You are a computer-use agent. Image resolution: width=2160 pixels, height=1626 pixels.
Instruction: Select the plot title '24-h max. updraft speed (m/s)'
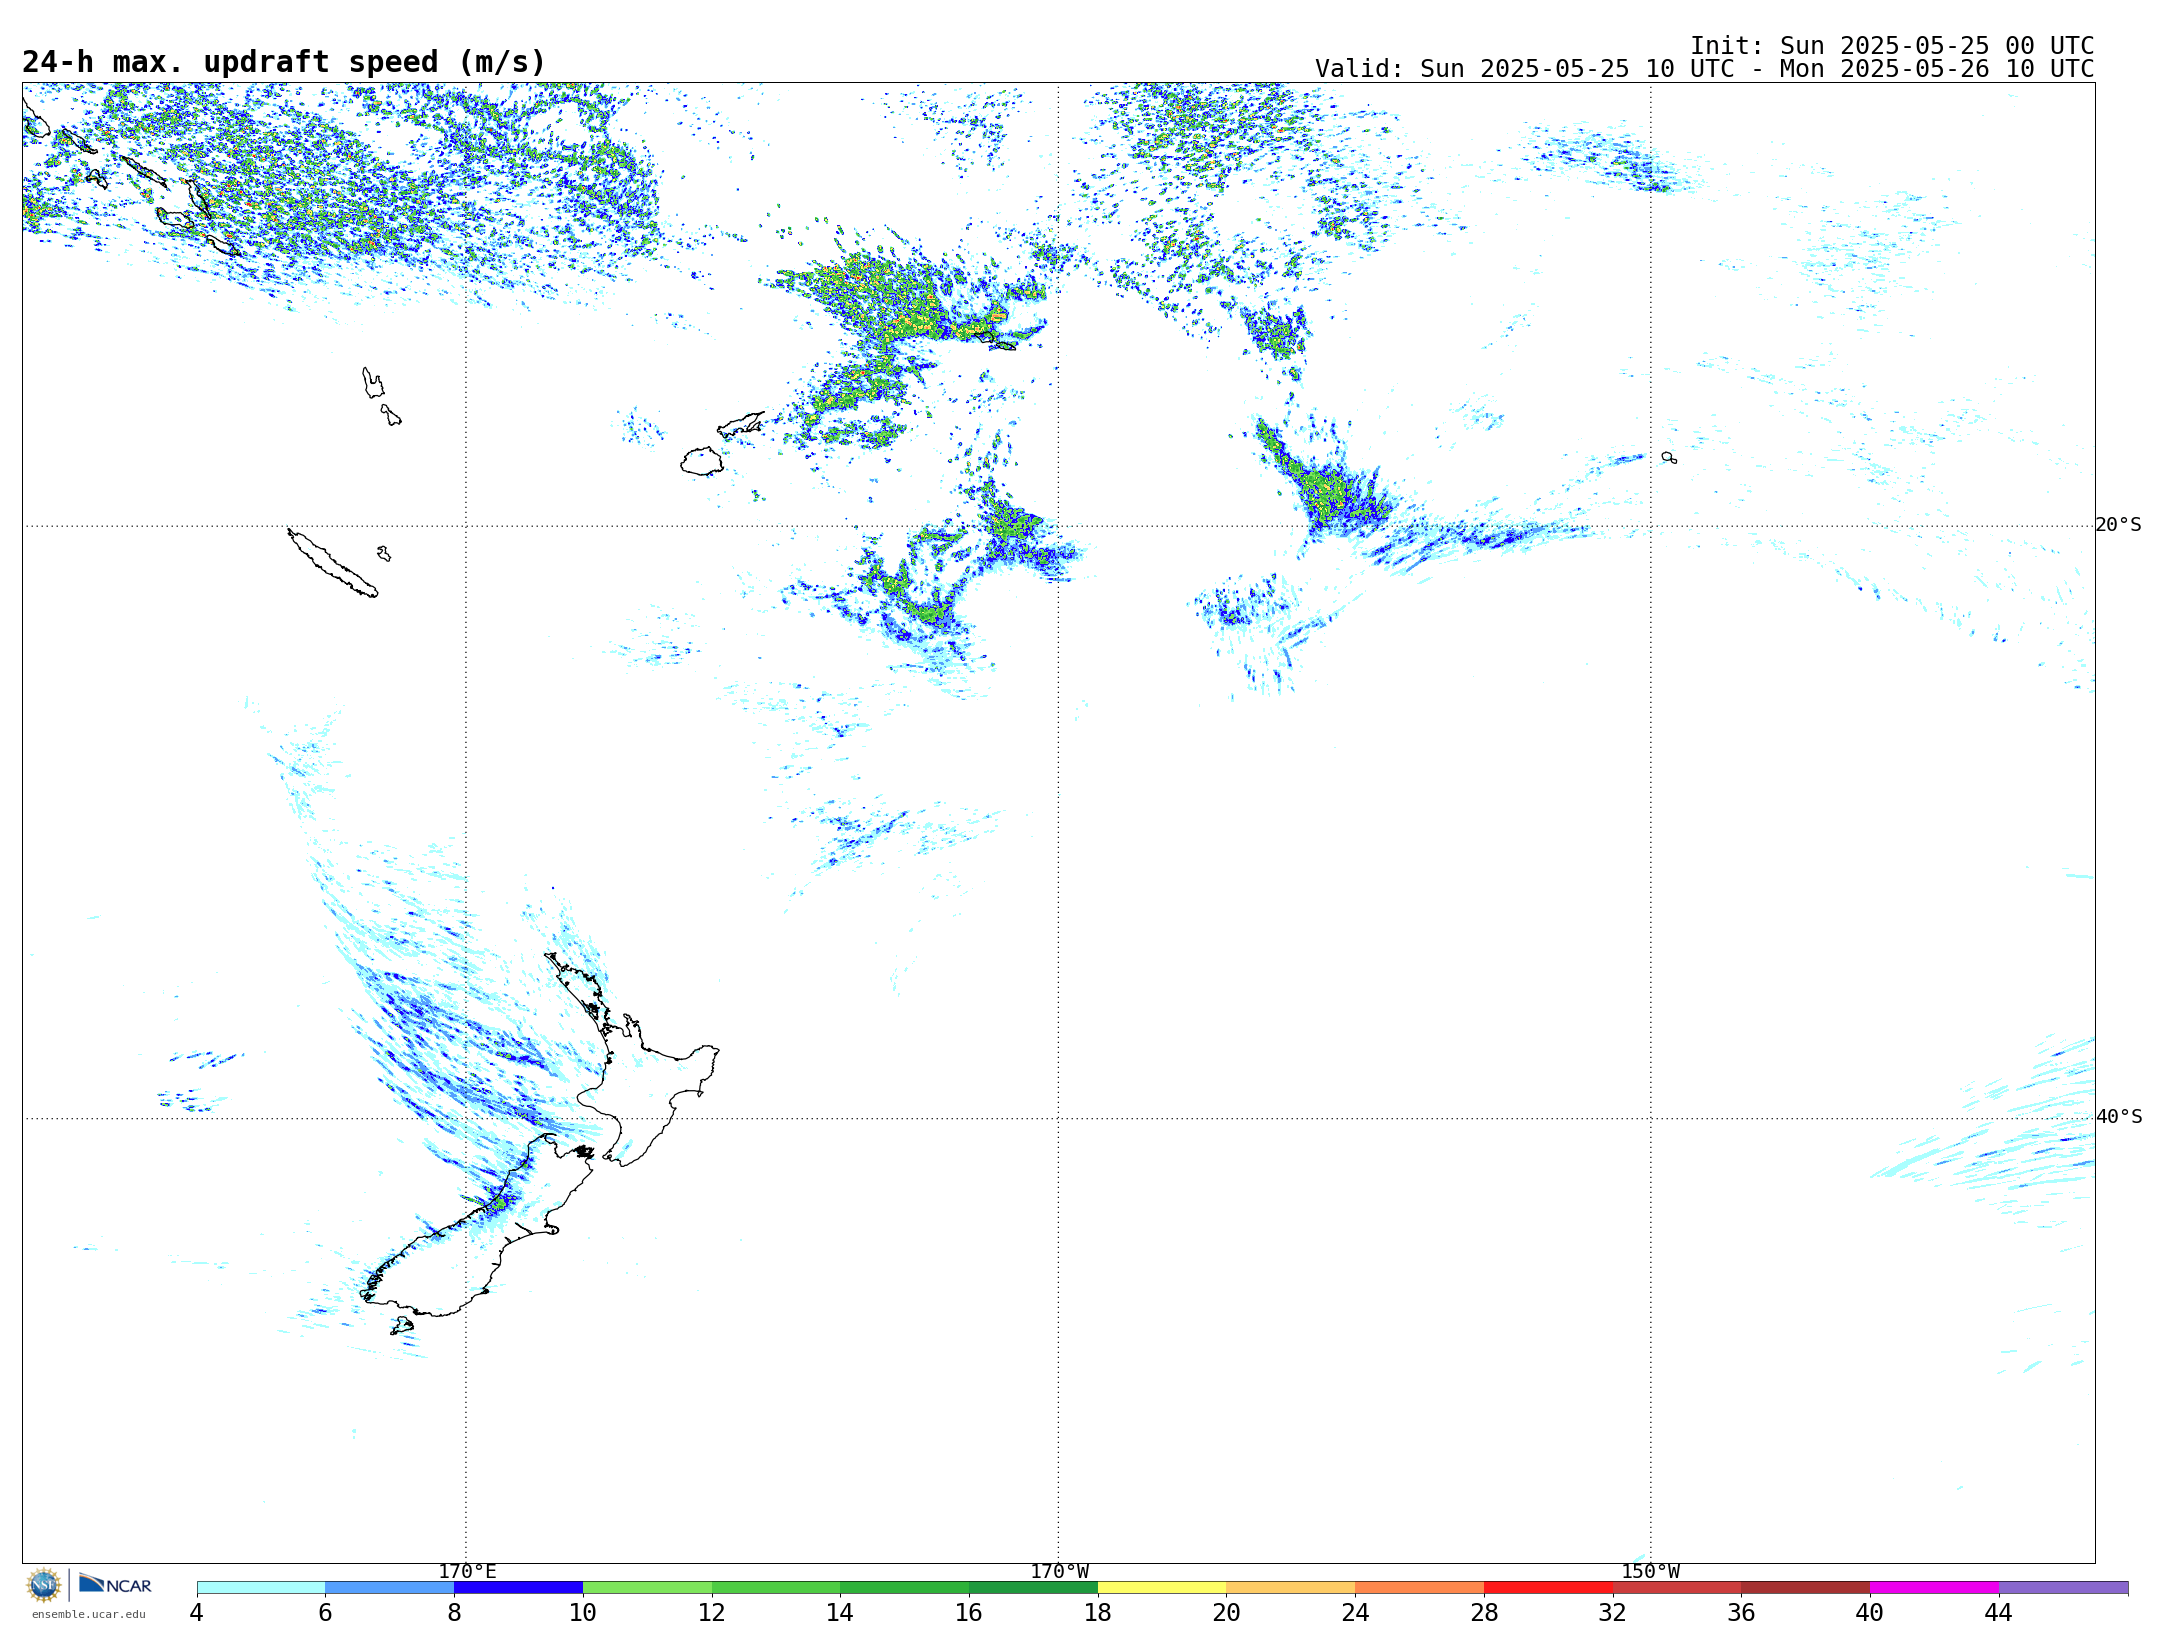(x=284, y=62)
